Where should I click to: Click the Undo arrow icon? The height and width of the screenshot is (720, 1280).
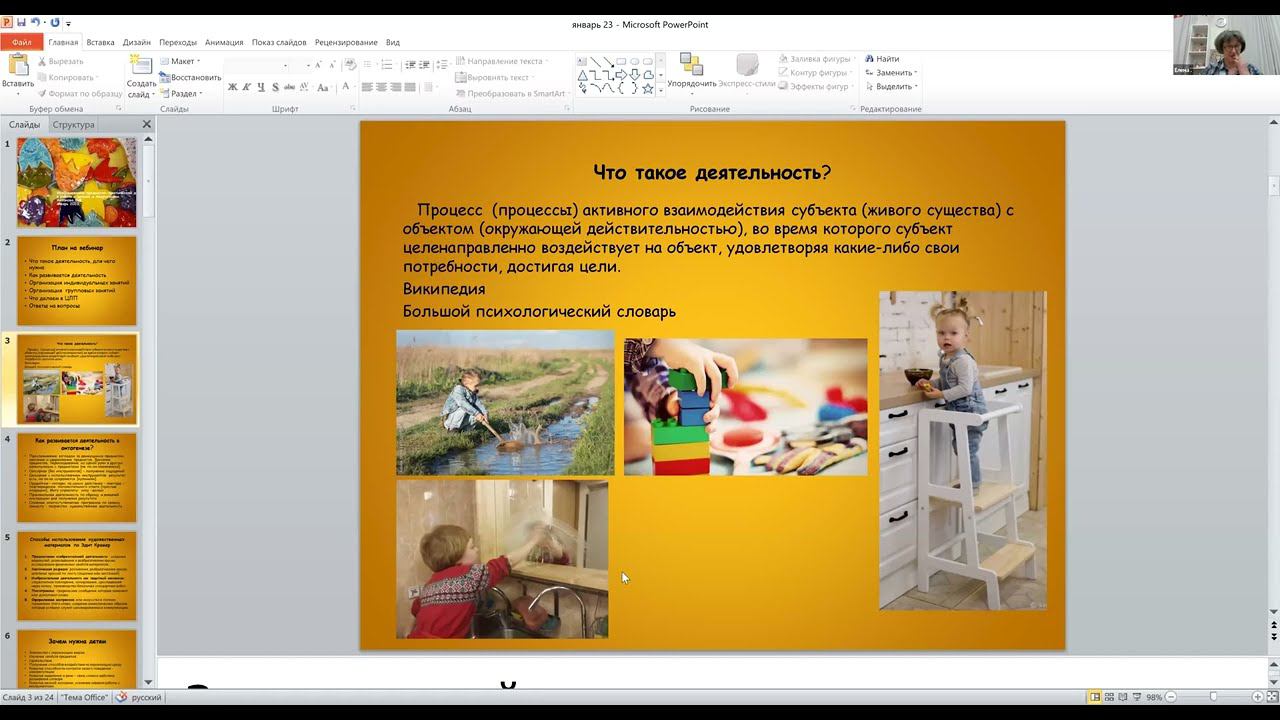click(35, 23)
